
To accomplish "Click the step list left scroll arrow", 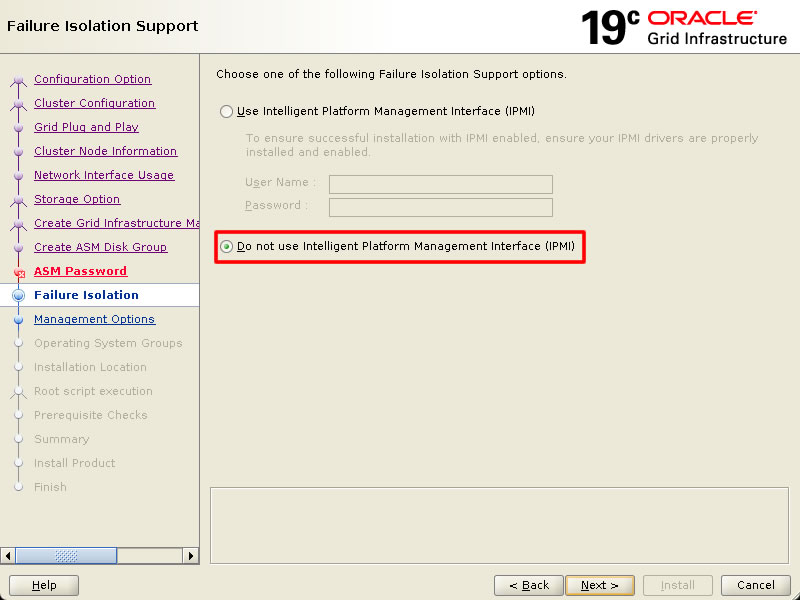I will point(8,556).
